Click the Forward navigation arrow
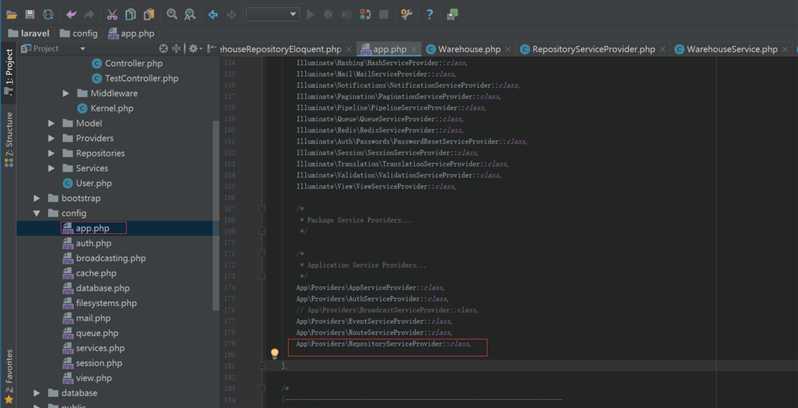Viewport: 798px width, 408px height. tap(232, 14)
